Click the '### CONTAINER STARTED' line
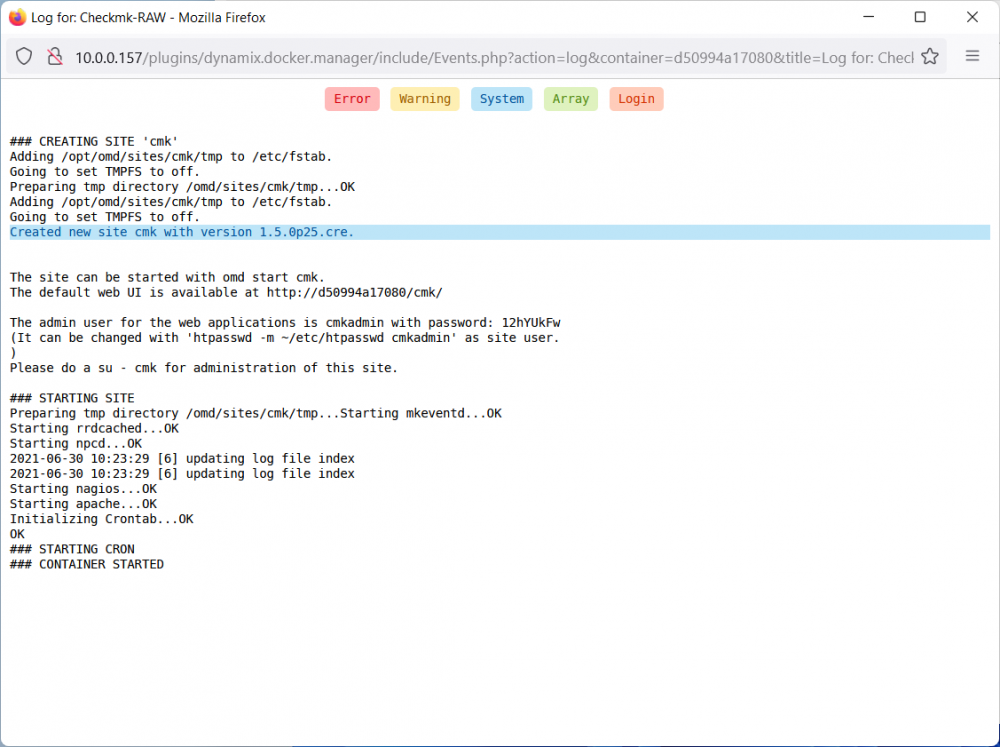The image size is (1000, 747). [x=87, y=565]
